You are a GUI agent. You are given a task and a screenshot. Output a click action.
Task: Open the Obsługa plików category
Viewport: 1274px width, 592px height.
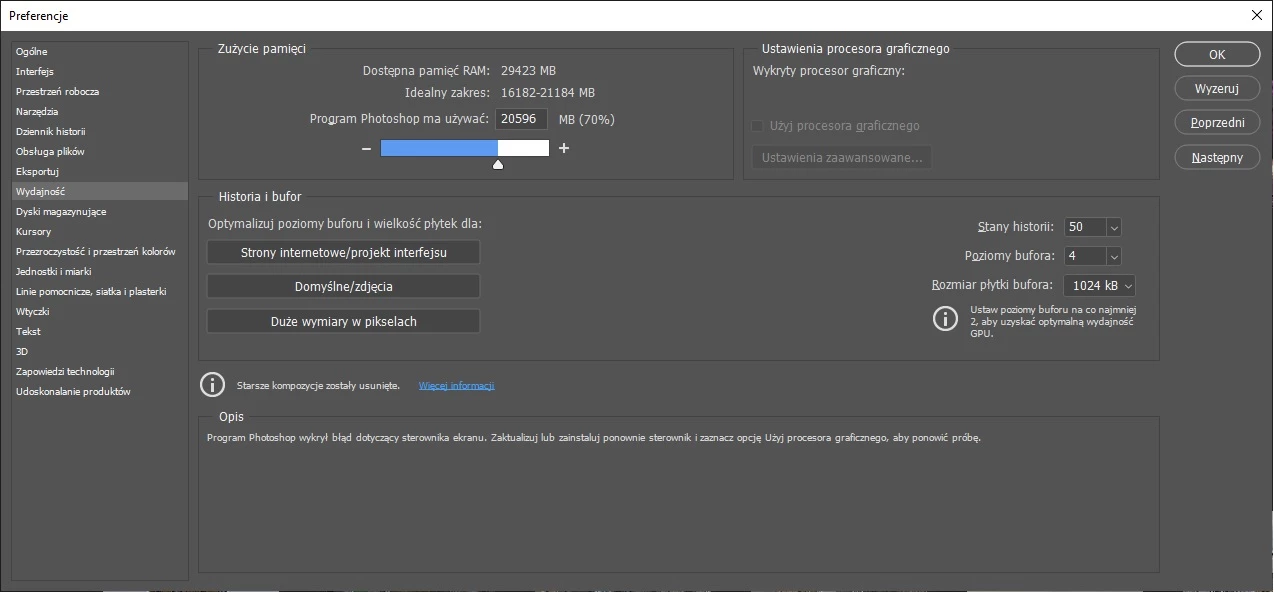tap(99, 151)
